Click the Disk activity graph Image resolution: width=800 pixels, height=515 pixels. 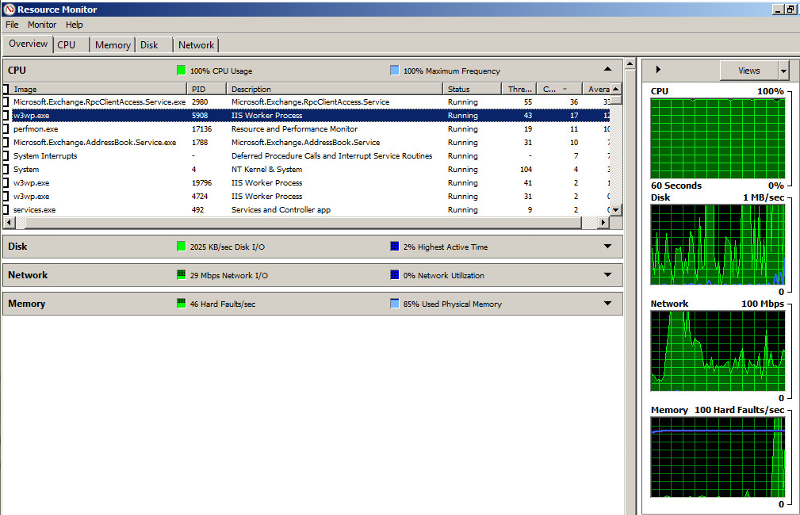pyautogui.click(x=717, y=244)
